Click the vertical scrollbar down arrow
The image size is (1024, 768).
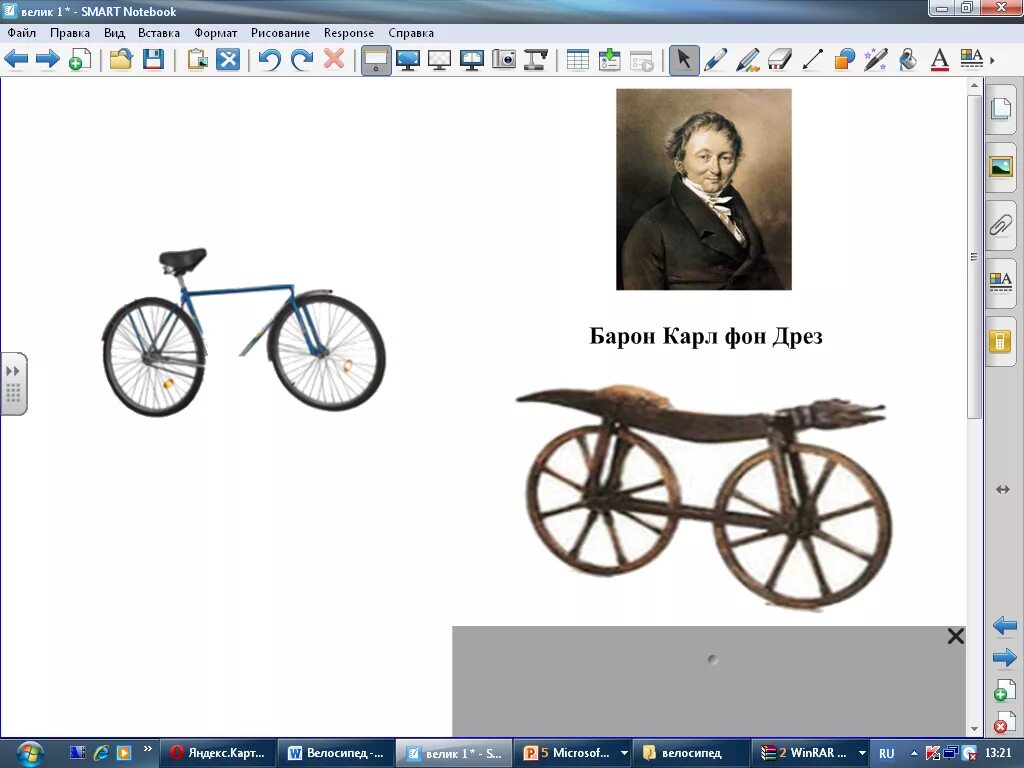coord(974,729)
